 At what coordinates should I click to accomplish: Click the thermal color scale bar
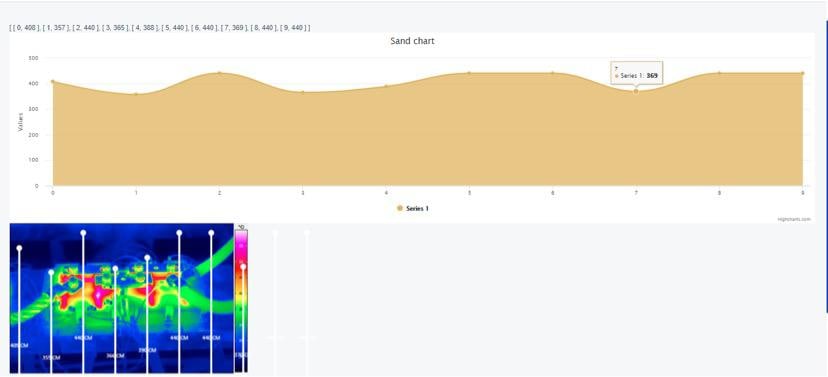tap(241, 300)
